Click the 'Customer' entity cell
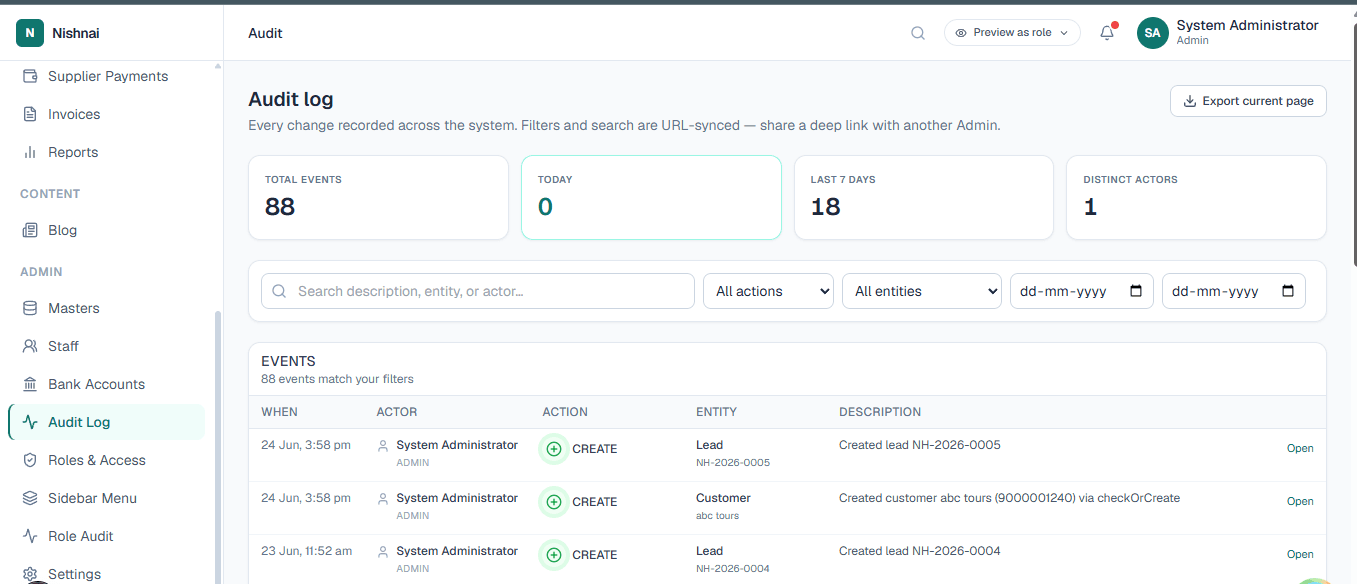The image size is (1357, 584). point(723,498)
